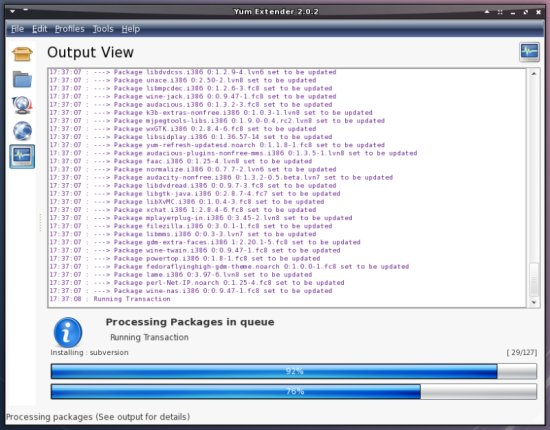Click the output log scrollbar thumb
The height and width of the screenshot is (430, 550).
tap(534, 280)
